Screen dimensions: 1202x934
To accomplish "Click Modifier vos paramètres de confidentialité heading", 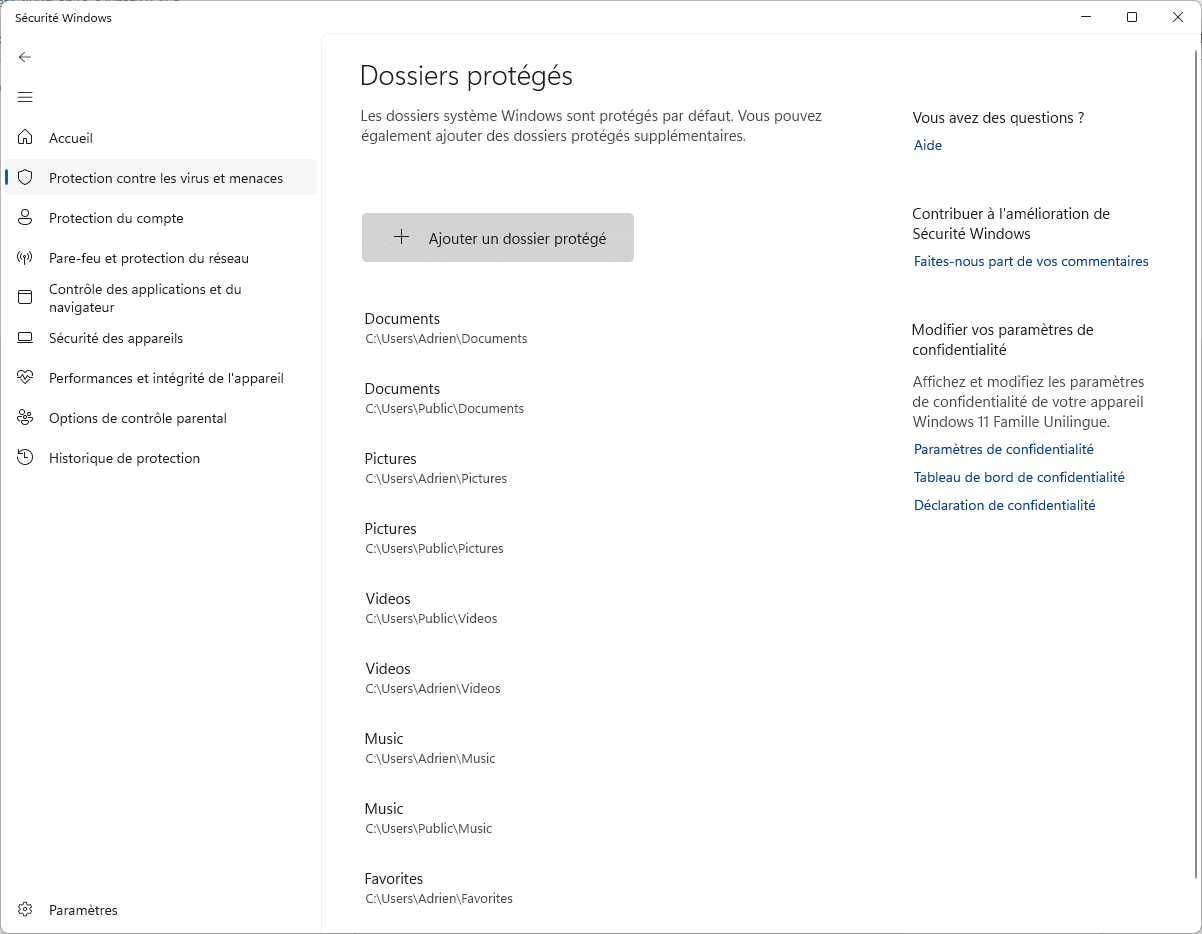I will 1003,340.
